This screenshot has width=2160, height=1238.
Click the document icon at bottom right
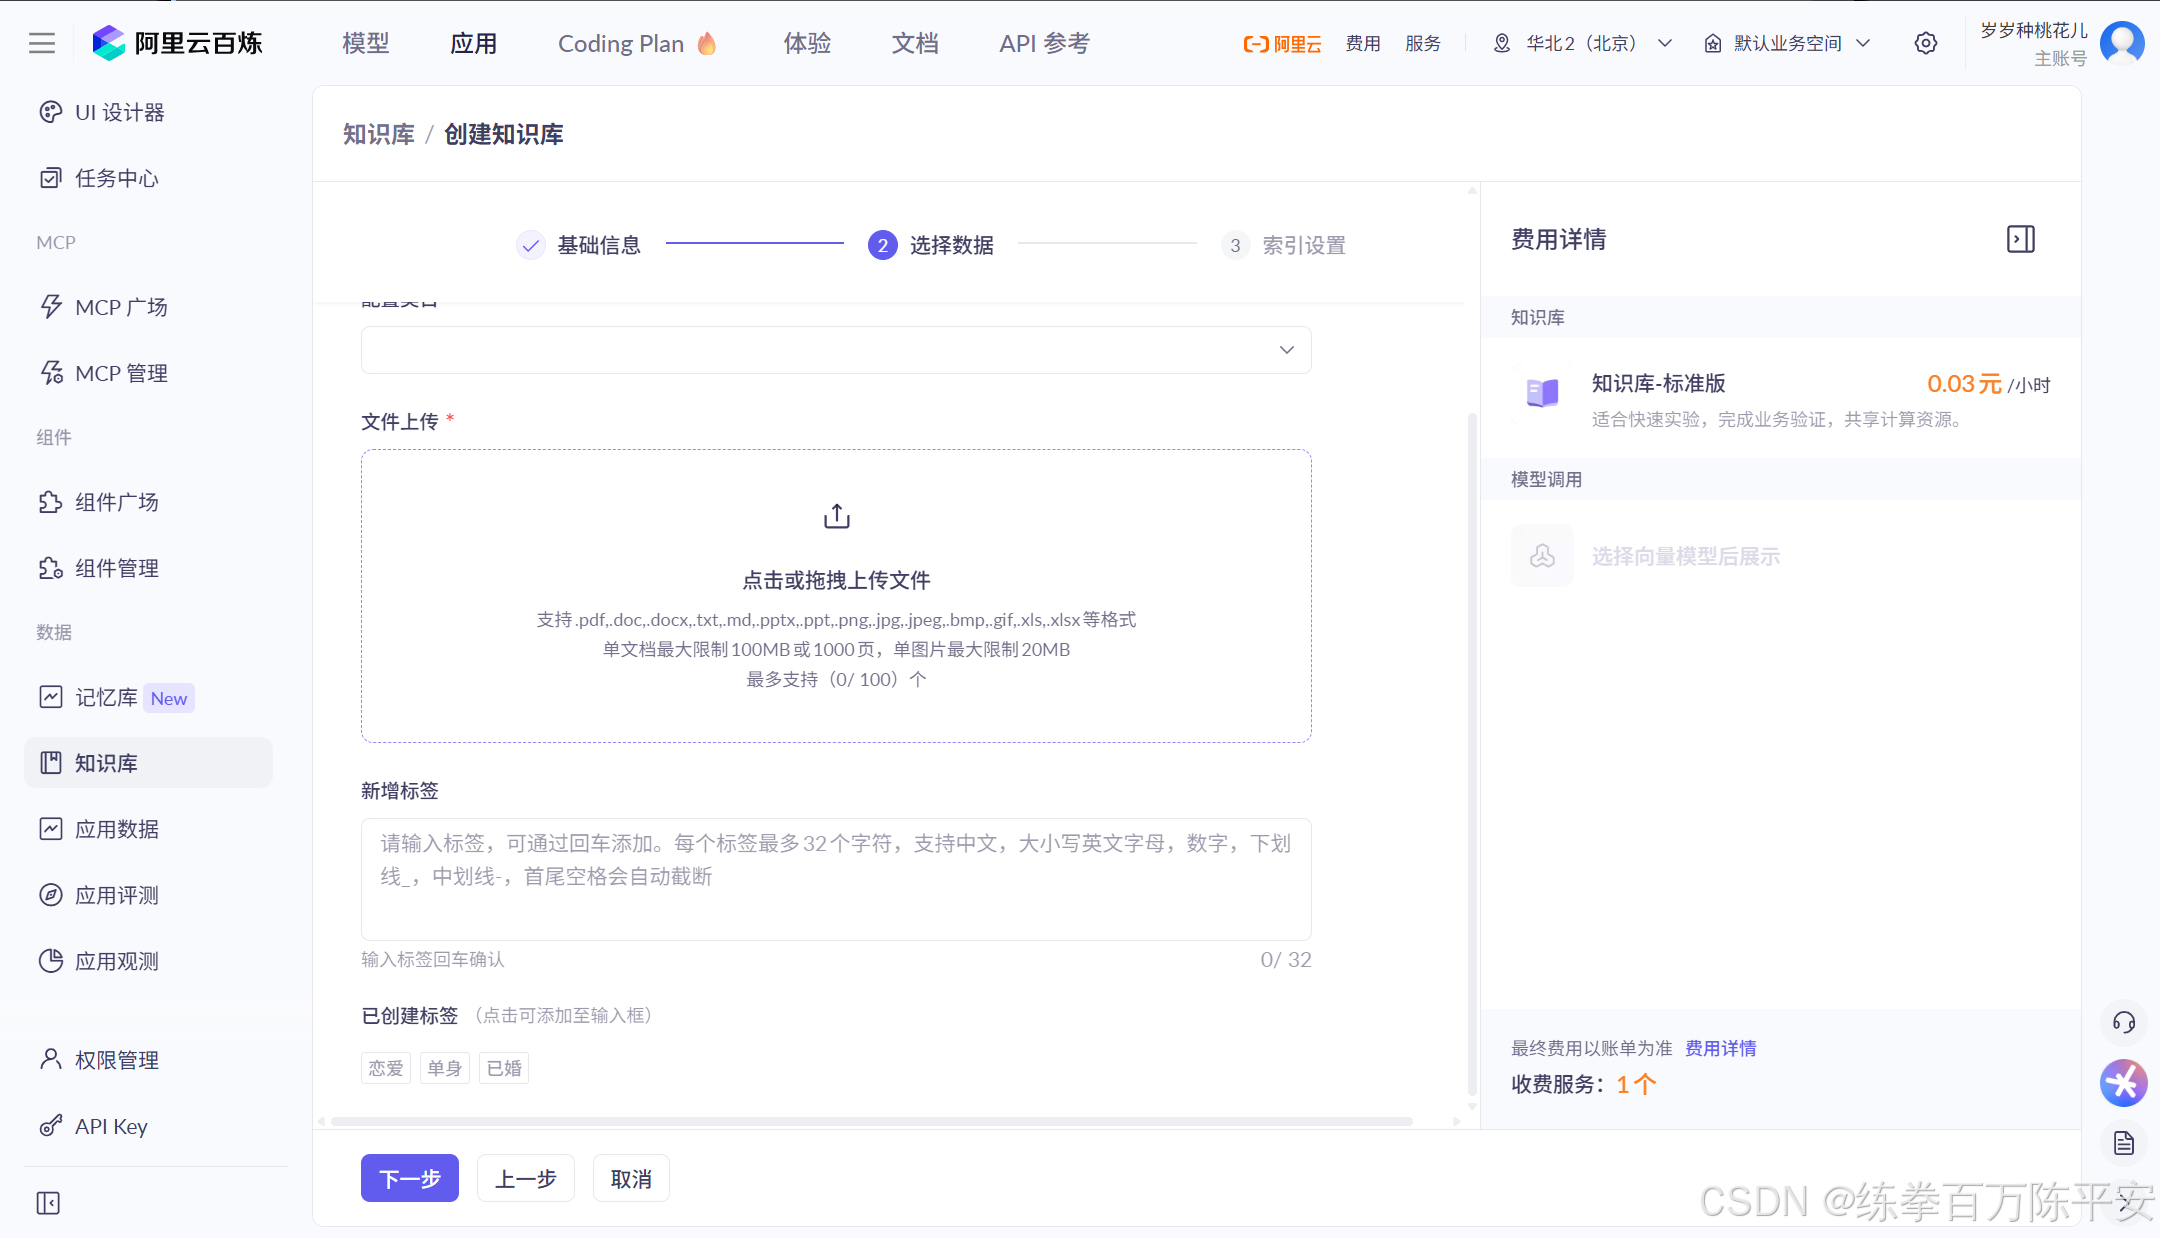pos(2123,1143)
